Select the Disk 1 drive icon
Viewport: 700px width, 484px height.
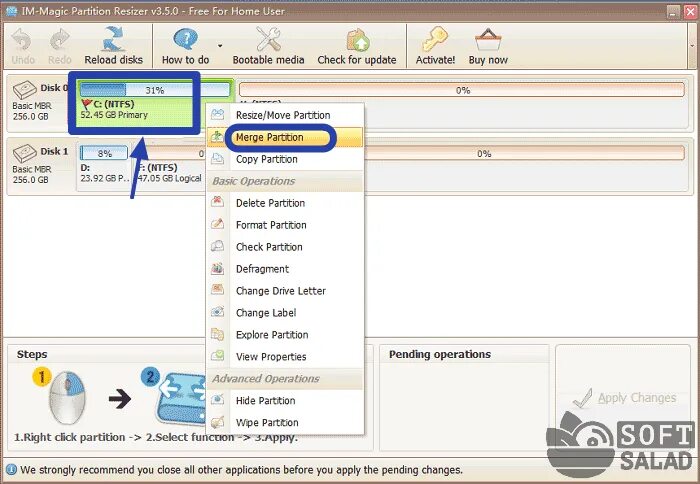[x=25, y=153]
